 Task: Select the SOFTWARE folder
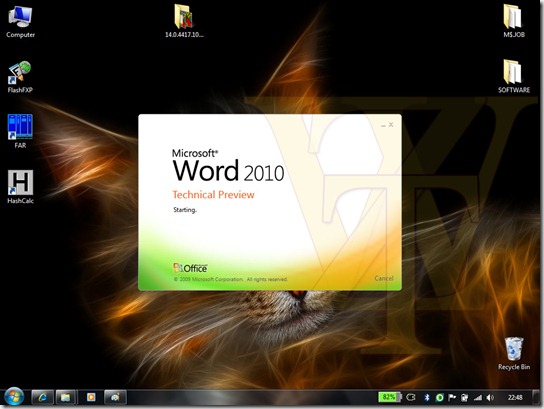(x=514, y=76)
